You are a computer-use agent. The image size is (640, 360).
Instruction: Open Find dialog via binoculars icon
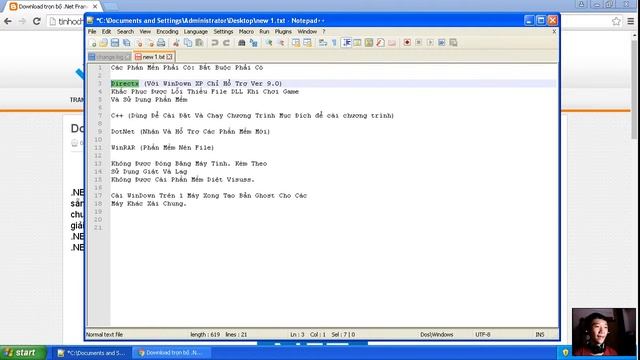point(242,43)
